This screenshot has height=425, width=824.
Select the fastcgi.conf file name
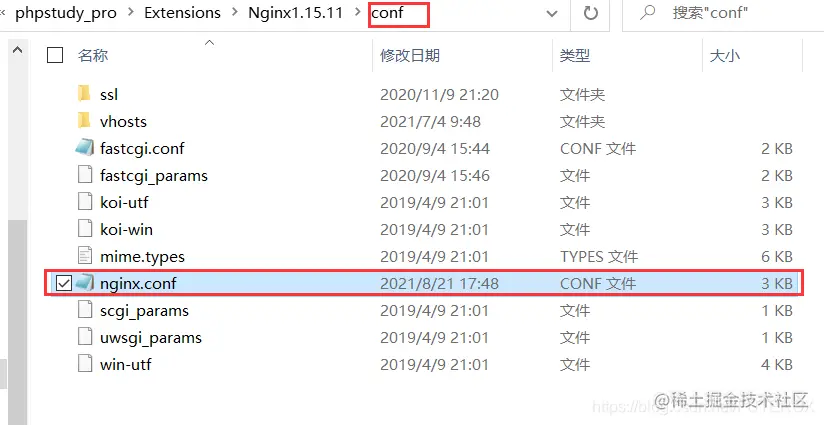142,149
